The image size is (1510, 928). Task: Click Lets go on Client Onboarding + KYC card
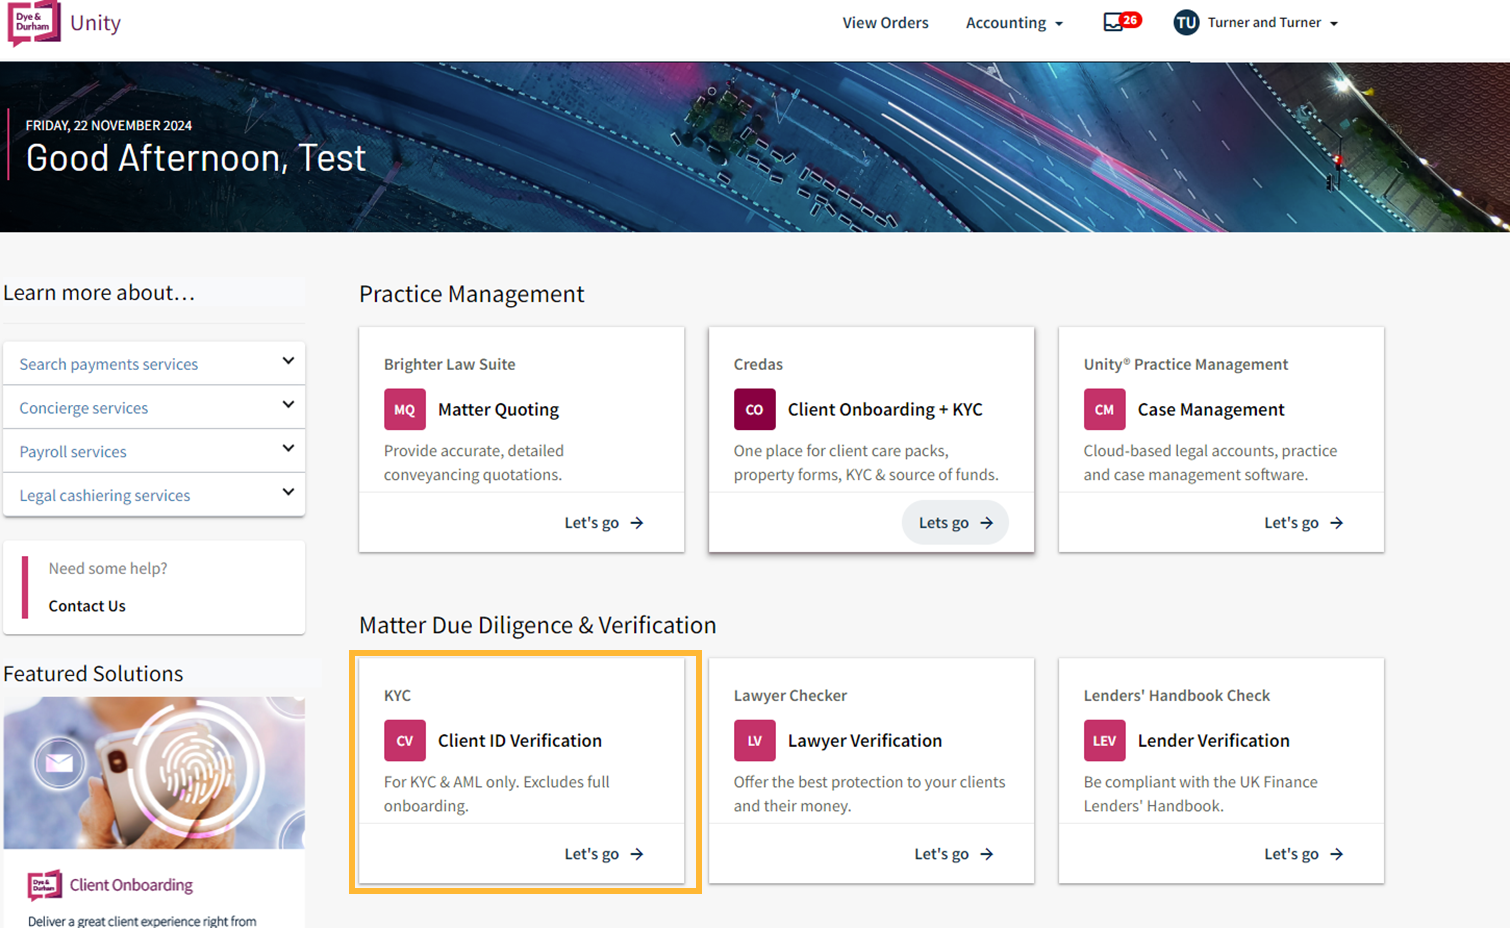point(955,523)
